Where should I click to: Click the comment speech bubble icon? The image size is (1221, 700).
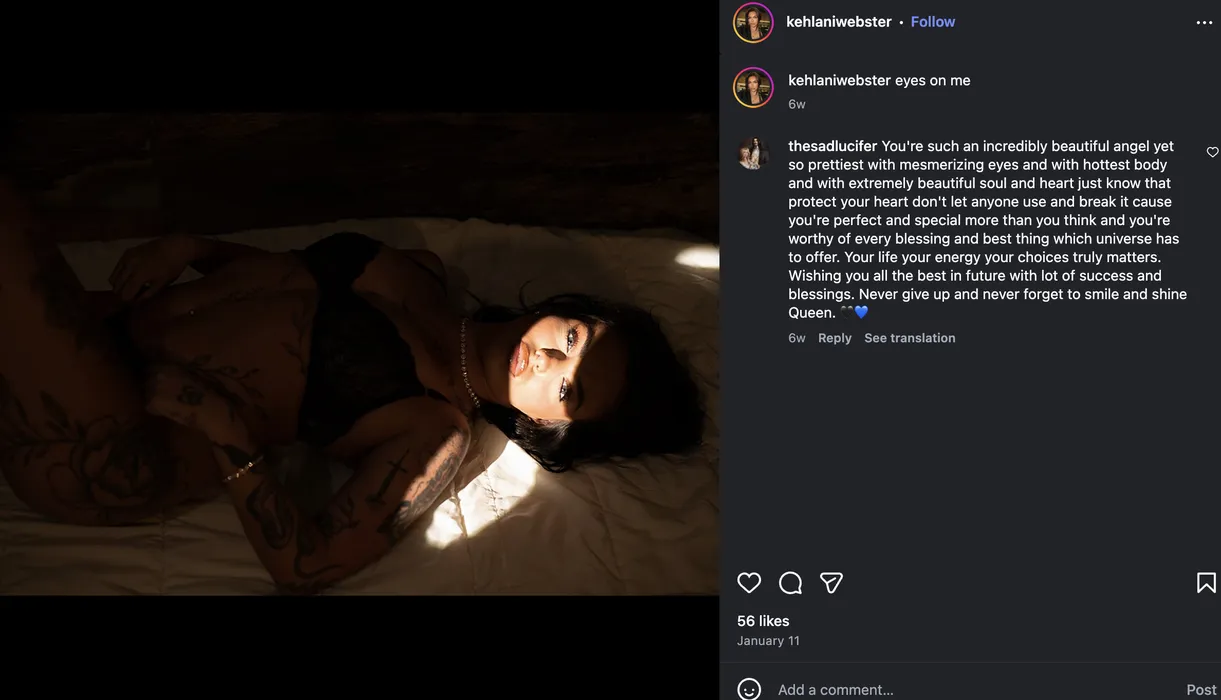[x=790, y=583]
